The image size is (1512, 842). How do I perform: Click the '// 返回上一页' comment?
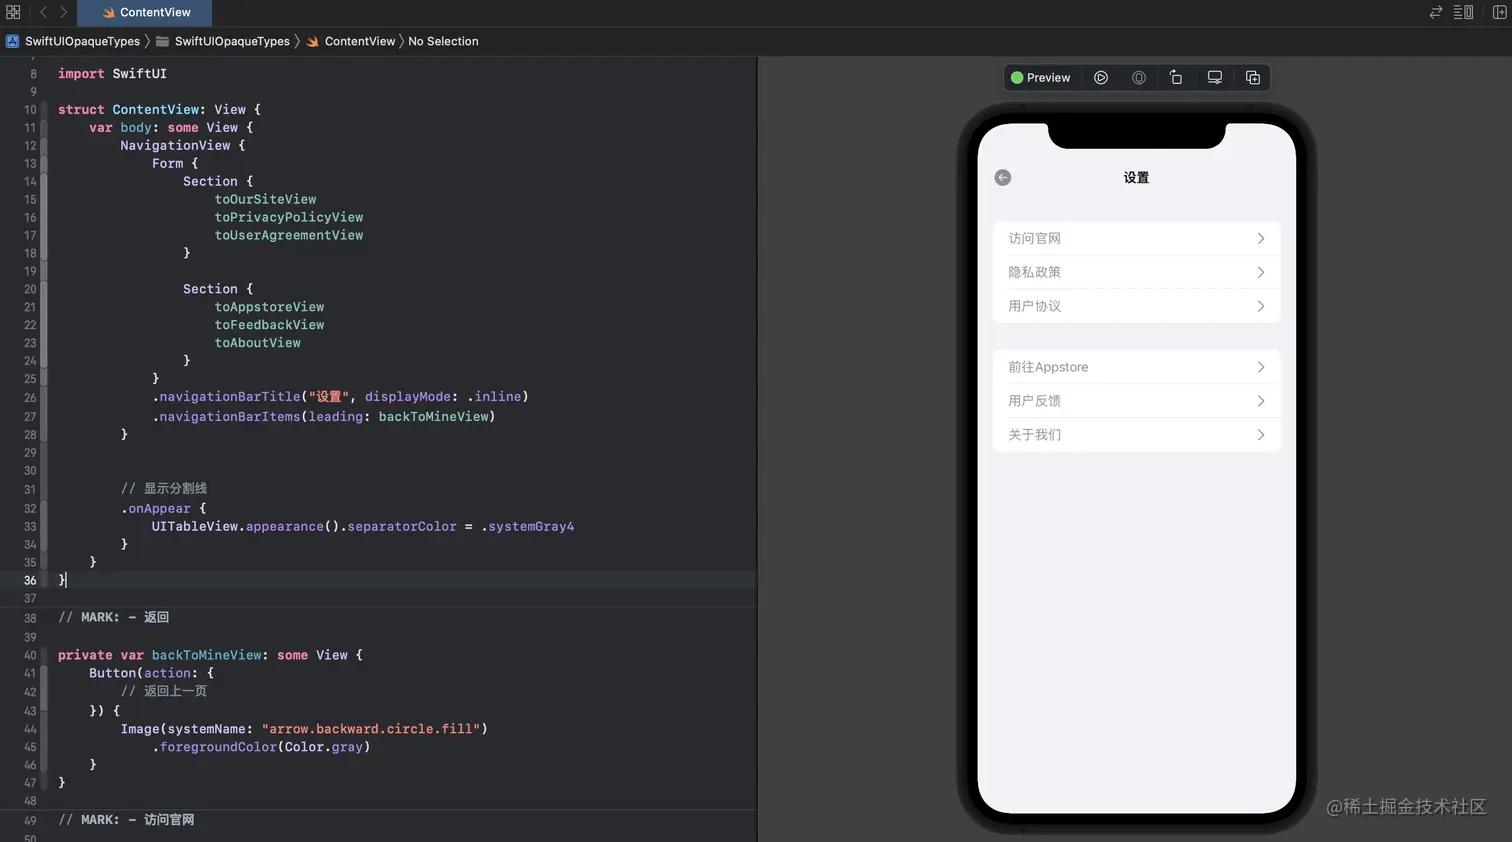coord(164,692)
